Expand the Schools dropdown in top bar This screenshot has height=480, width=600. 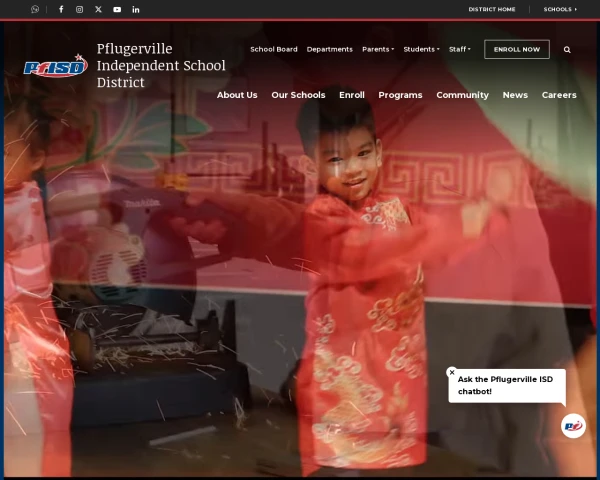[x=560, y=9]
